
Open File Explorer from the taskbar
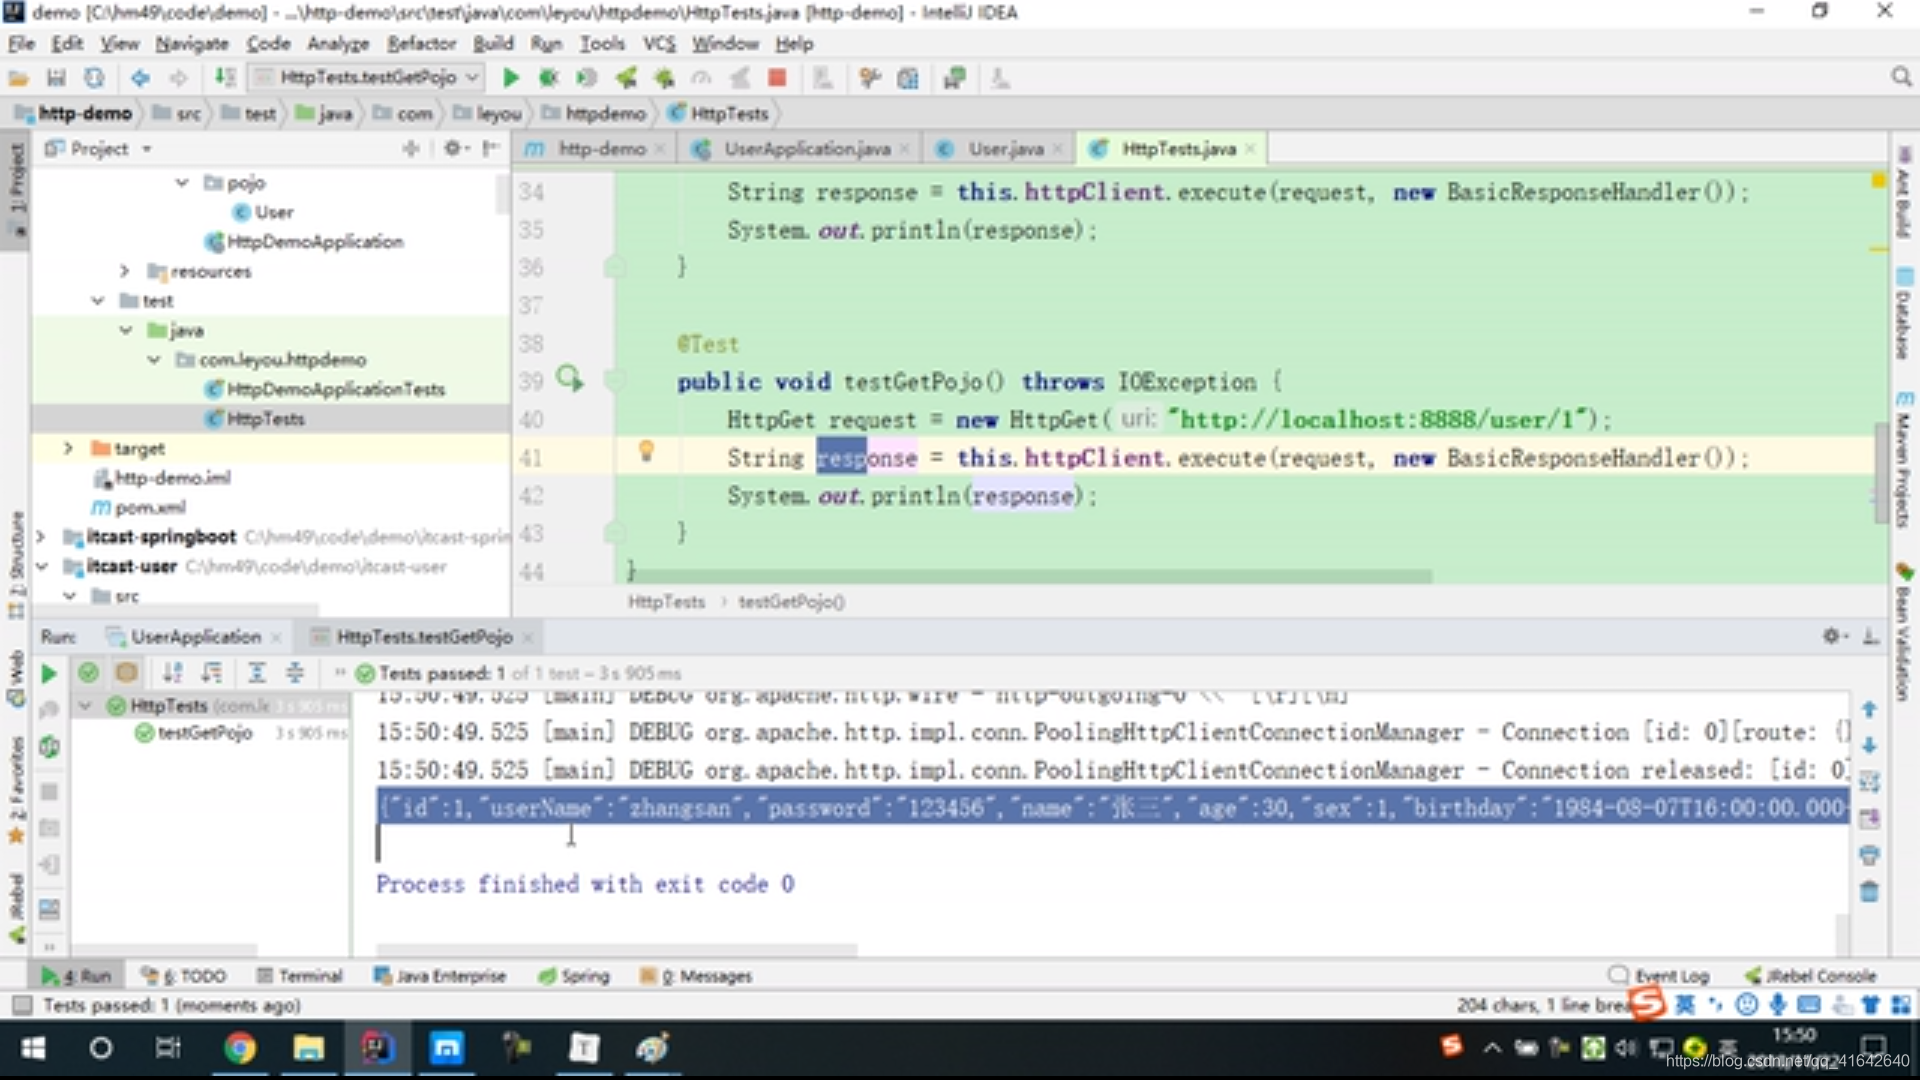tap(308, 1048)
